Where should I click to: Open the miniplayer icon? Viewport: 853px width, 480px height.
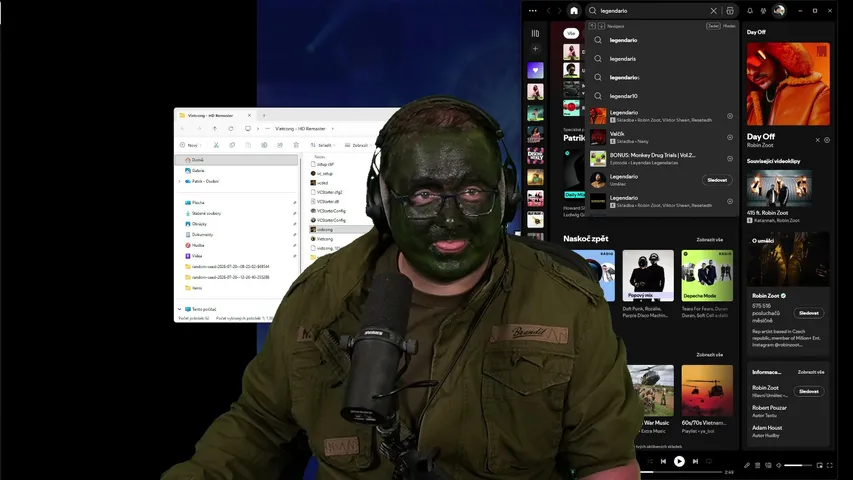[819, 465]
